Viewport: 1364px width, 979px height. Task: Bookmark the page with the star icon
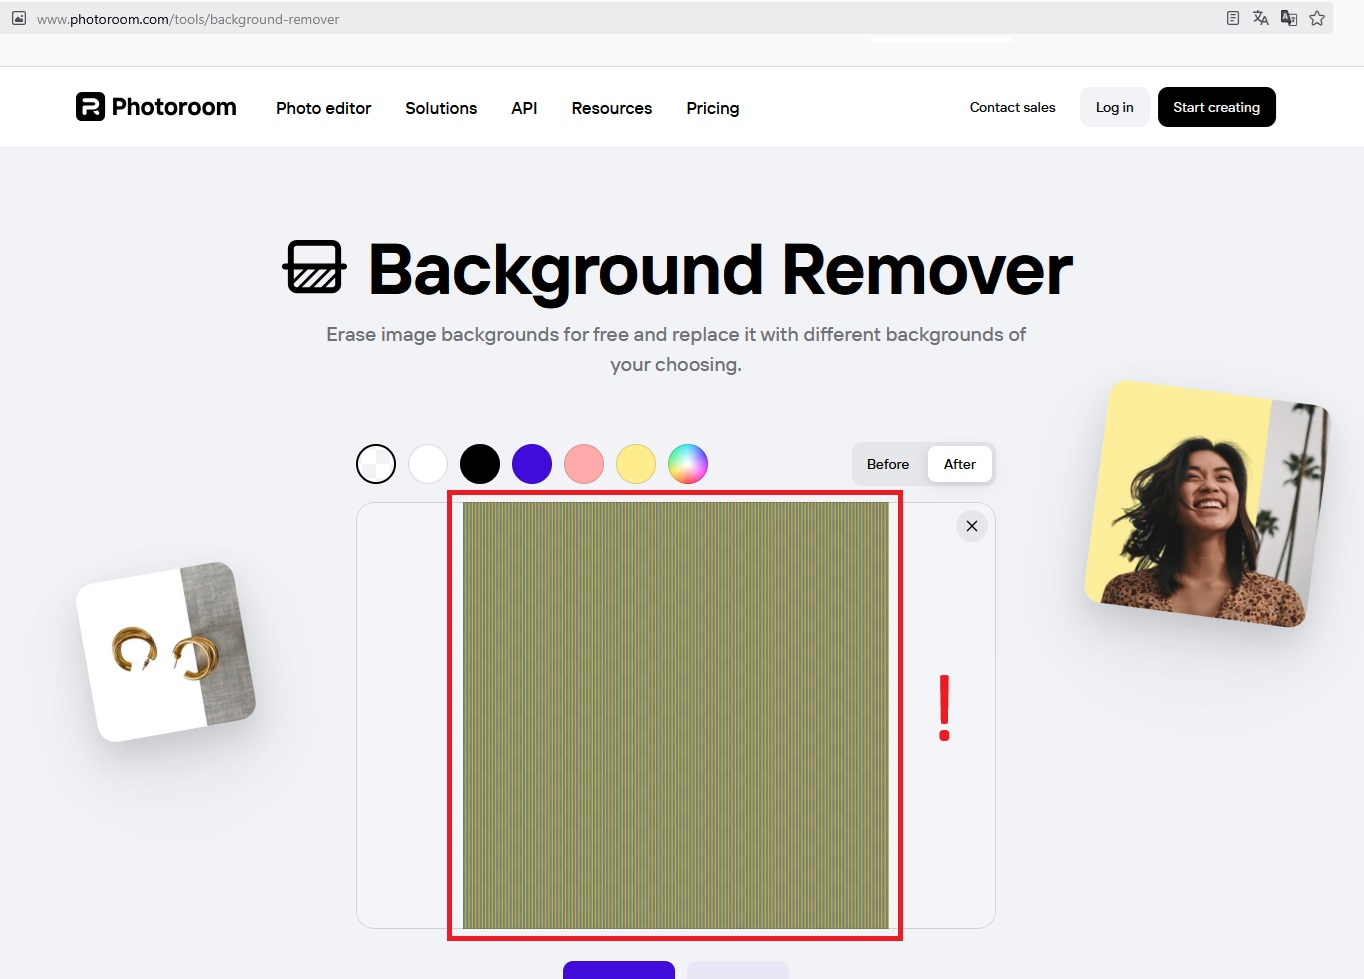coord(1317,18)
